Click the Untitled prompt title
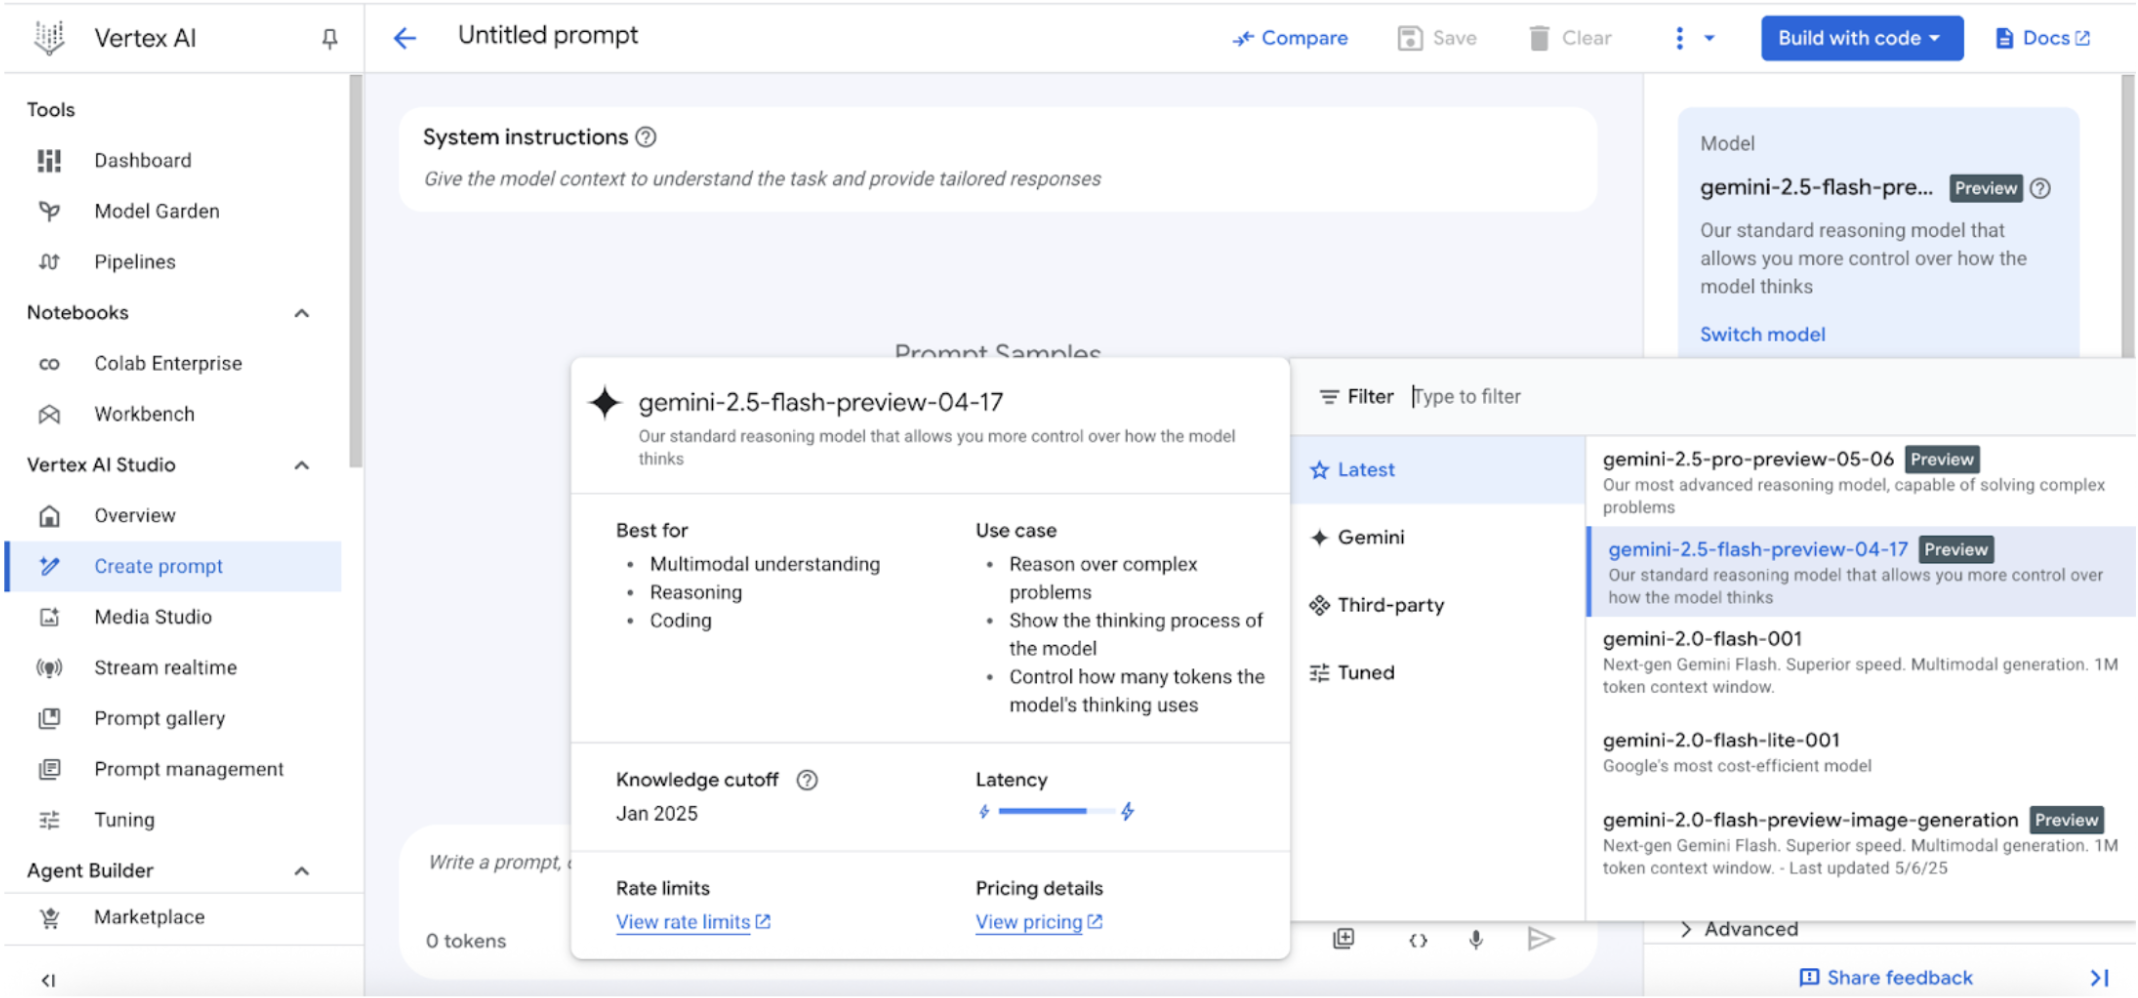Screen dimensions: 2138x998 [548, 35]
